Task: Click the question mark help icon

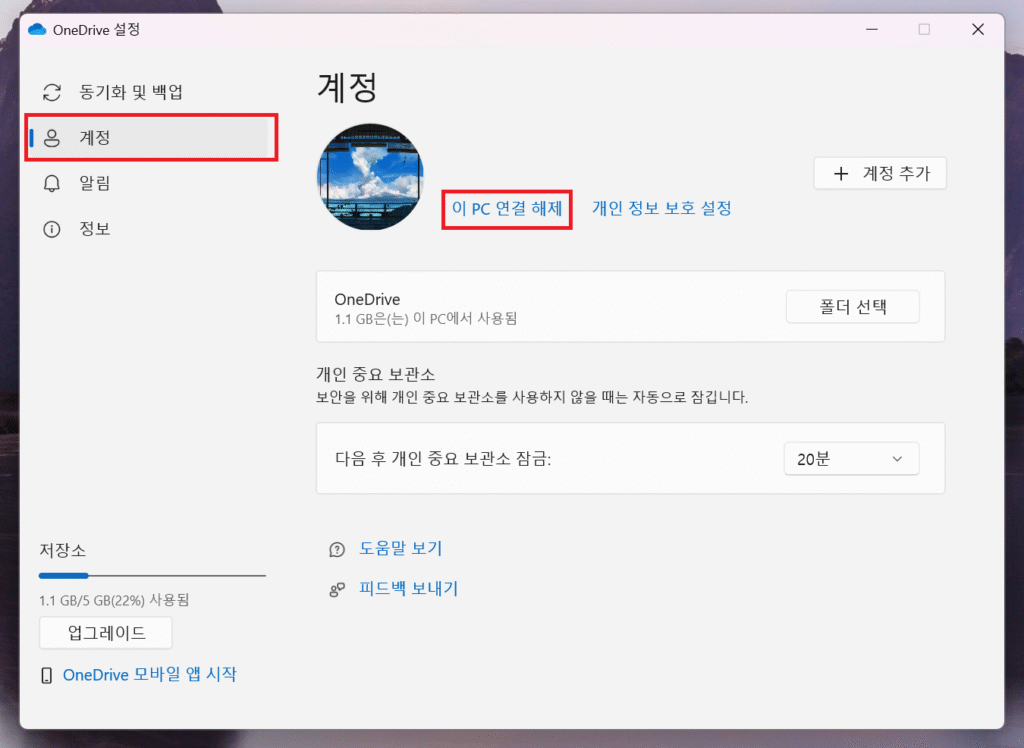Action: point(337,549)
